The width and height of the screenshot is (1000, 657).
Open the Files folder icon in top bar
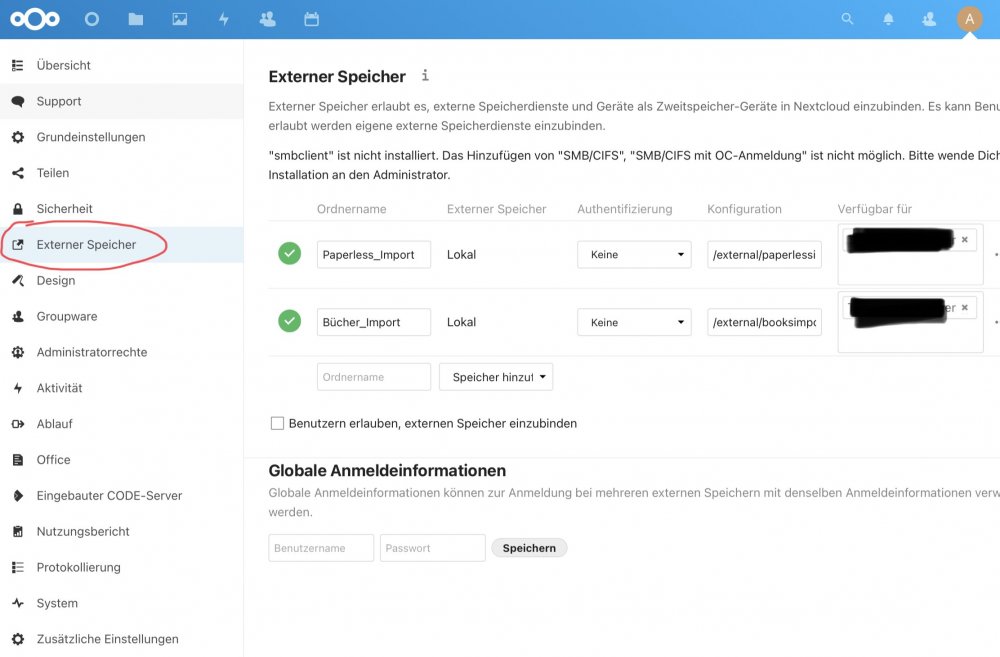click(x=135, y=19)
